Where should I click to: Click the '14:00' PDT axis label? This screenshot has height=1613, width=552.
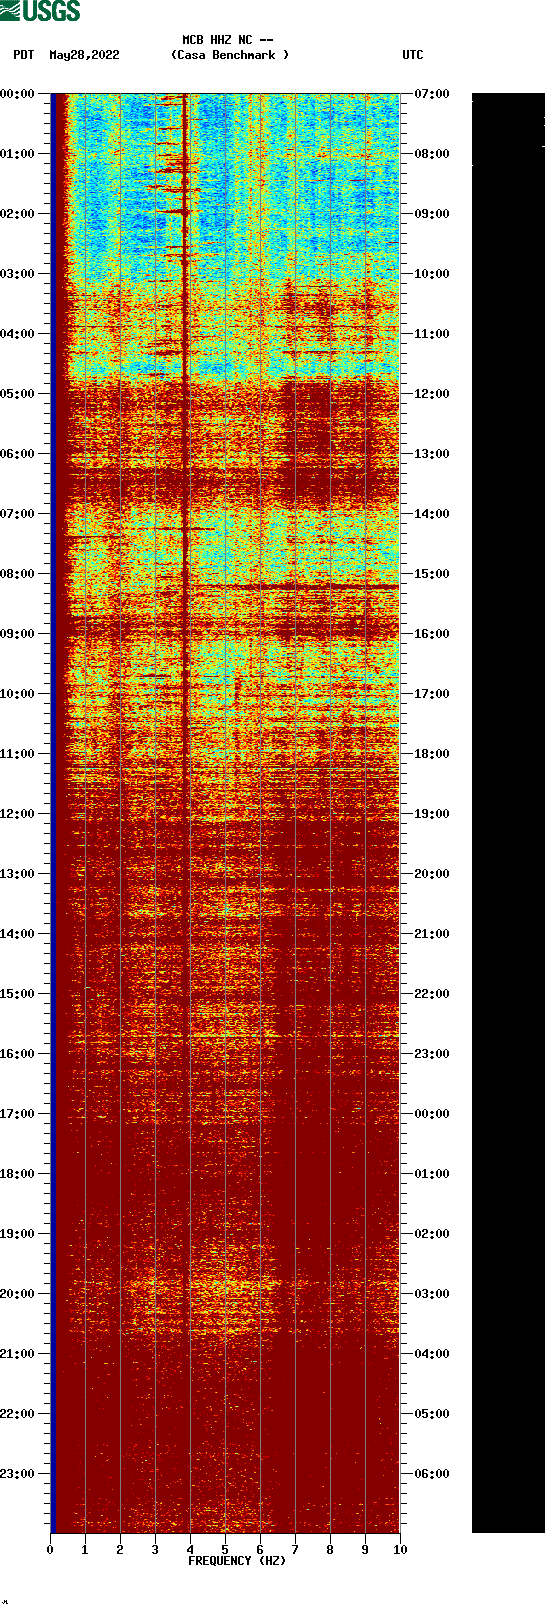click(18, 934)
